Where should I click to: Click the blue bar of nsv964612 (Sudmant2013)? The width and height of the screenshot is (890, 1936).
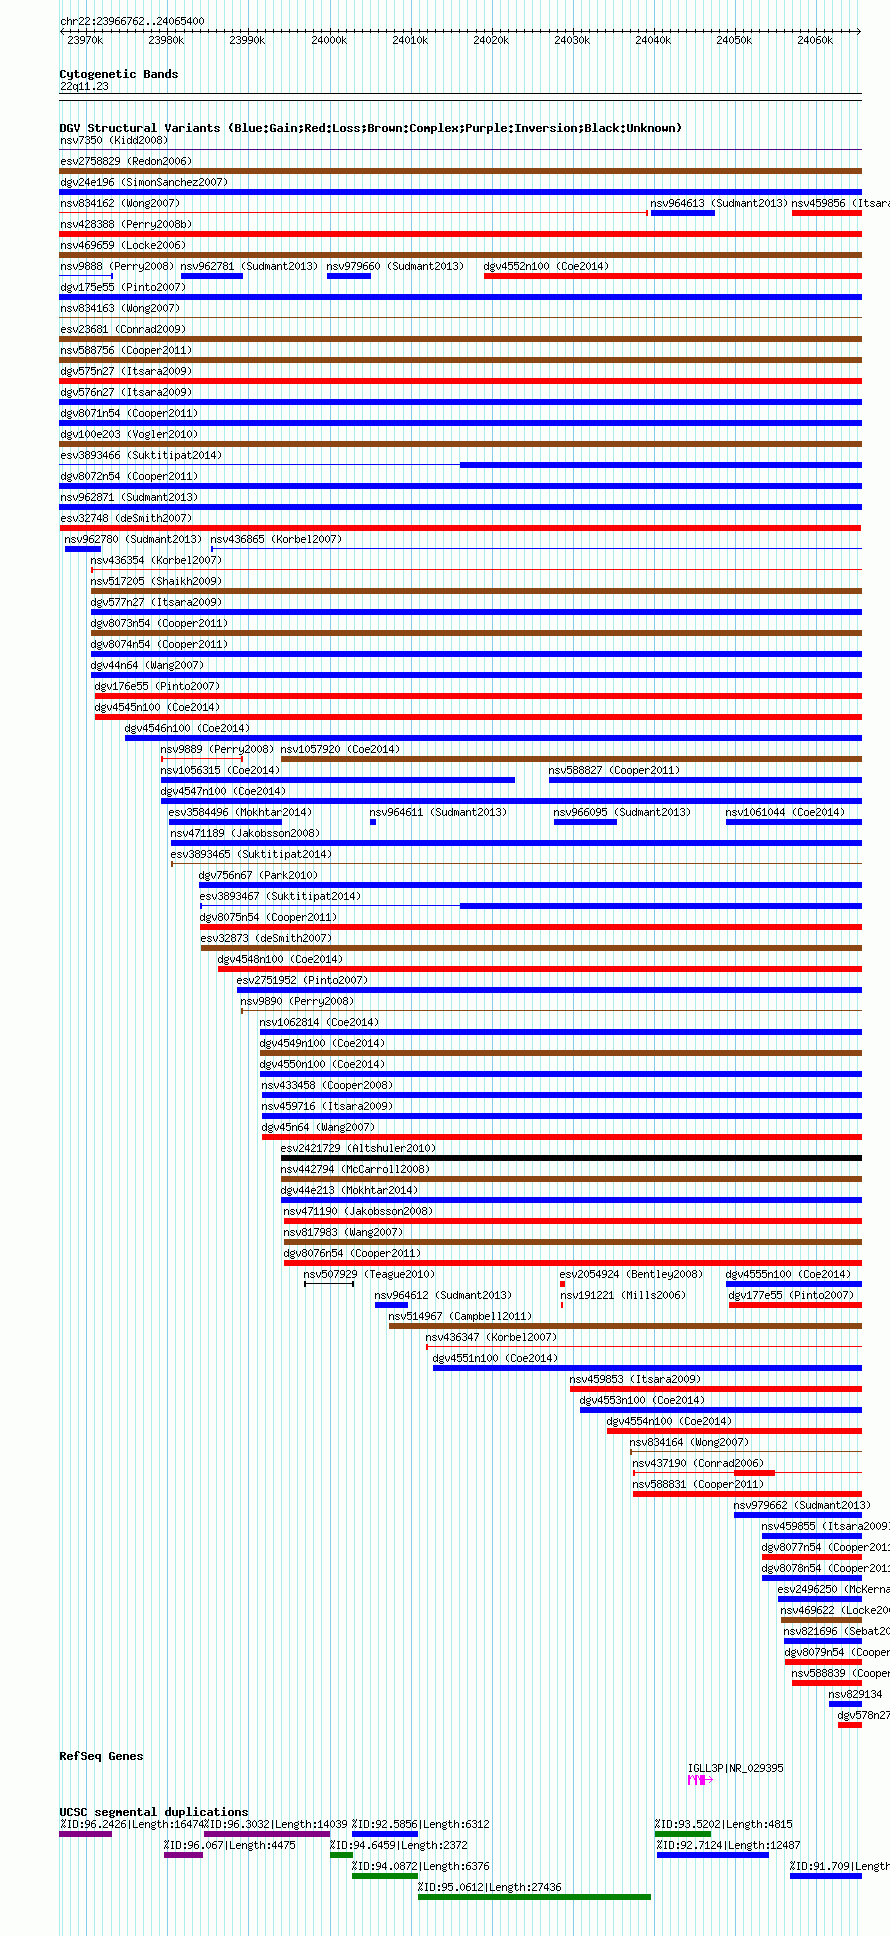click(x=391, y=1305)
